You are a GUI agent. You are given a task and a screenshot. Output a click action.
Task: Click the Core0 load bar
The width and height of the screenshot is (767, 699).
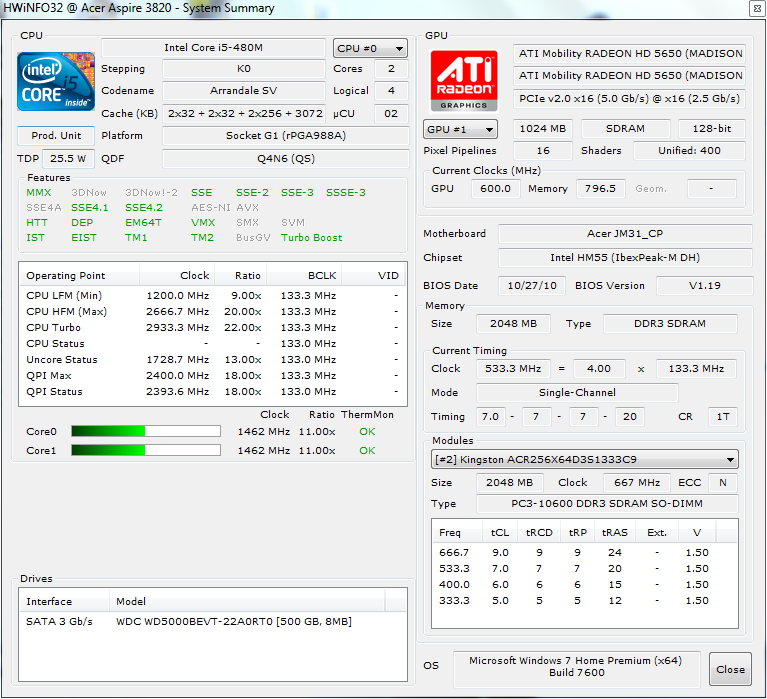click(x=146, y=431)
